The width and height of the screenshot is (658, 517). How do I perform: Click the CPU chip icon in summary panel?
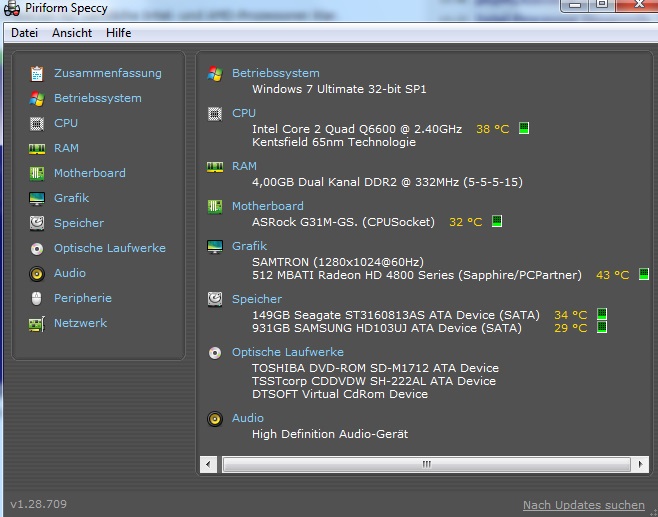[215, 114]
